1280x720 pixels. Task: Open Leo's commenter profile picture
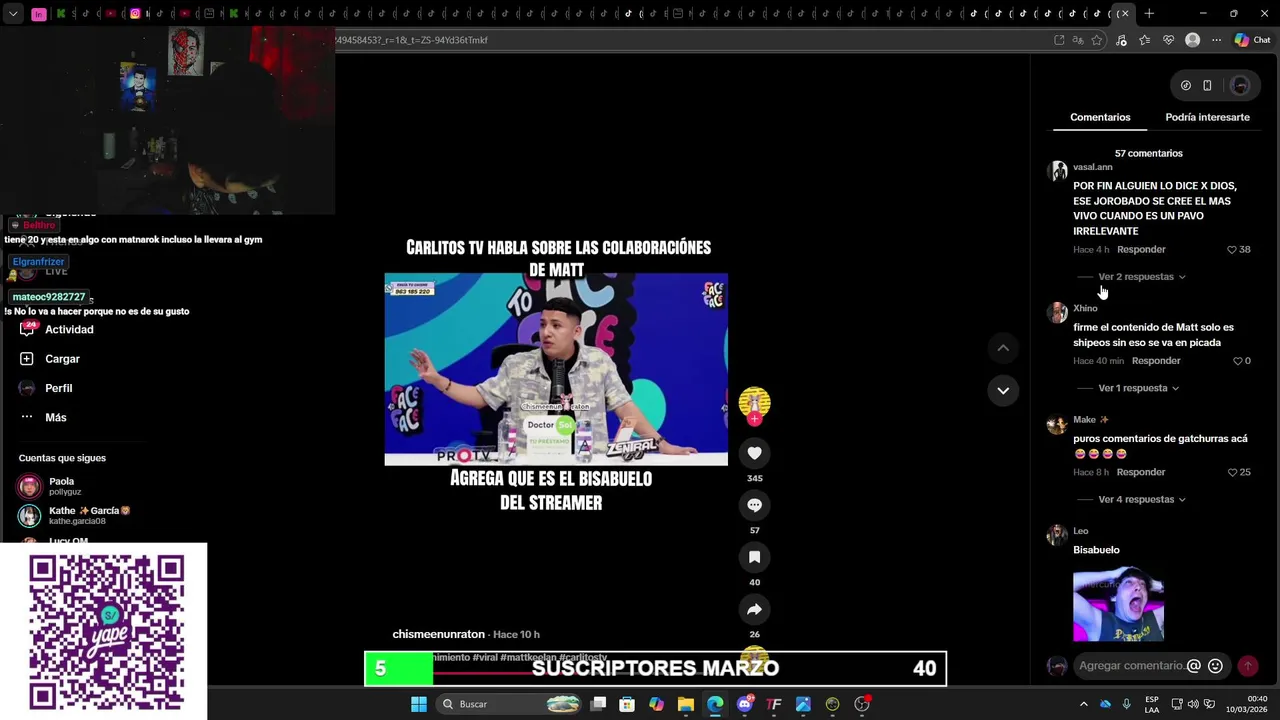[x=1057, y=535]
